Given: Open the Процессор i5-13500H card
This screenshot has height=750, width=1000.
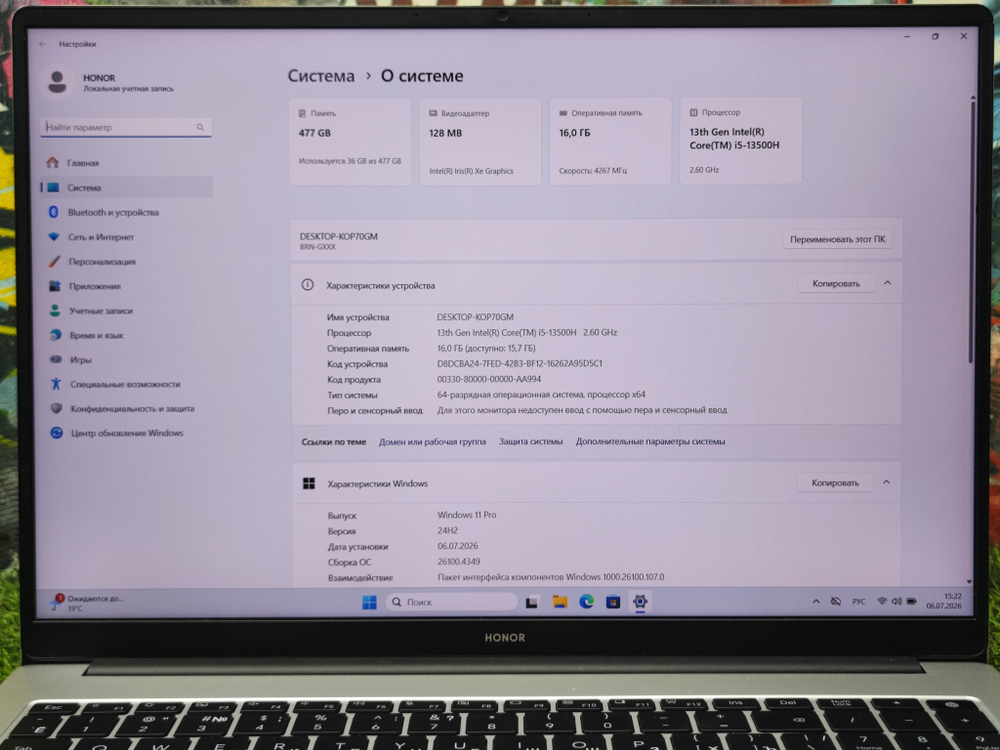Looking at the screenshot, I should [x=740, y=141].
